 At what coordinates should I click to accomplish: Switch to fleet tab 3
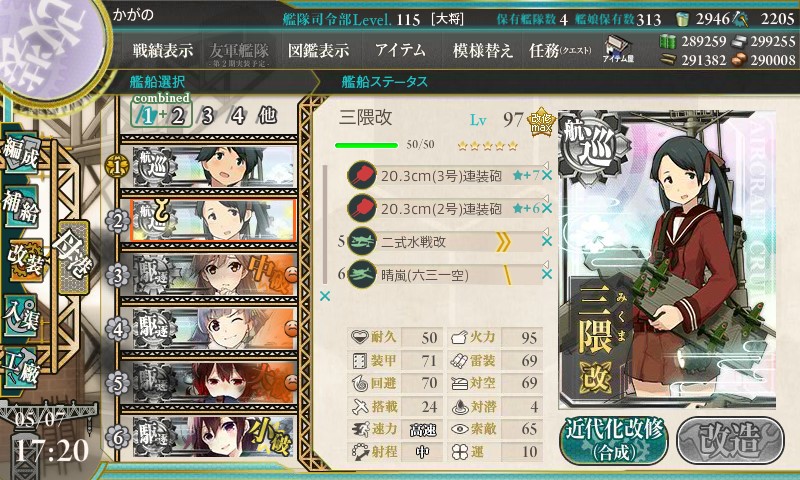(207, 116)
